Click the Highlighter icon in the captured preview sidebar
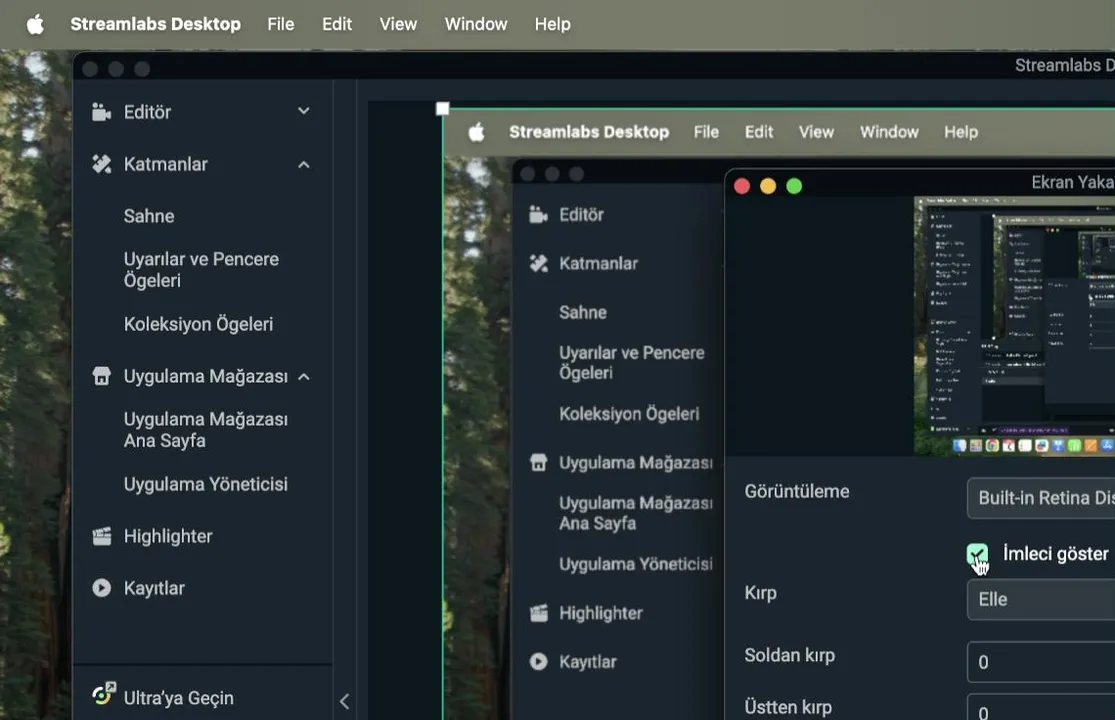 point(538,613)
